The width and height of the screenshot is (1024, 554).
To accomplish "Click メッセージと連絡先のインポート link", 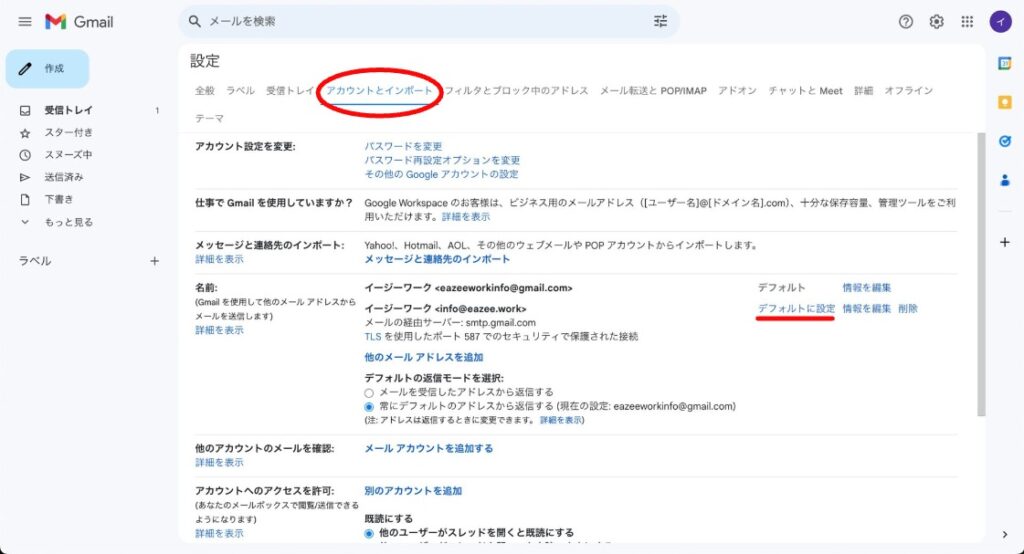I will pyautogui.click(x=437, y=259).
